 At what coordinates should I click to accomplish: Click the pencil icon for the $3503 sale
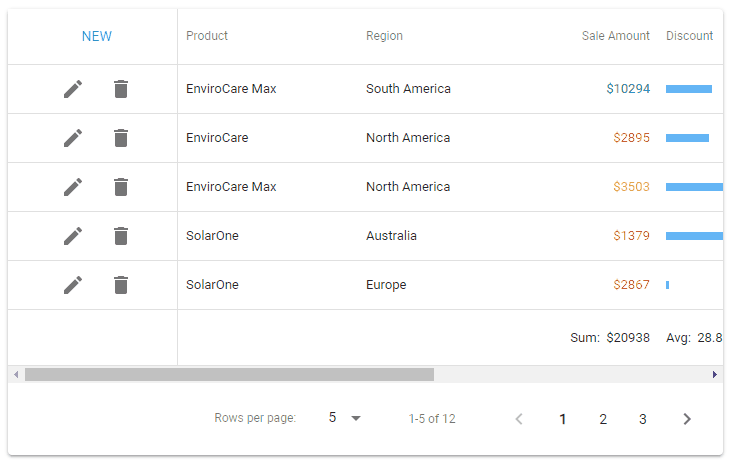coord(73,187)
